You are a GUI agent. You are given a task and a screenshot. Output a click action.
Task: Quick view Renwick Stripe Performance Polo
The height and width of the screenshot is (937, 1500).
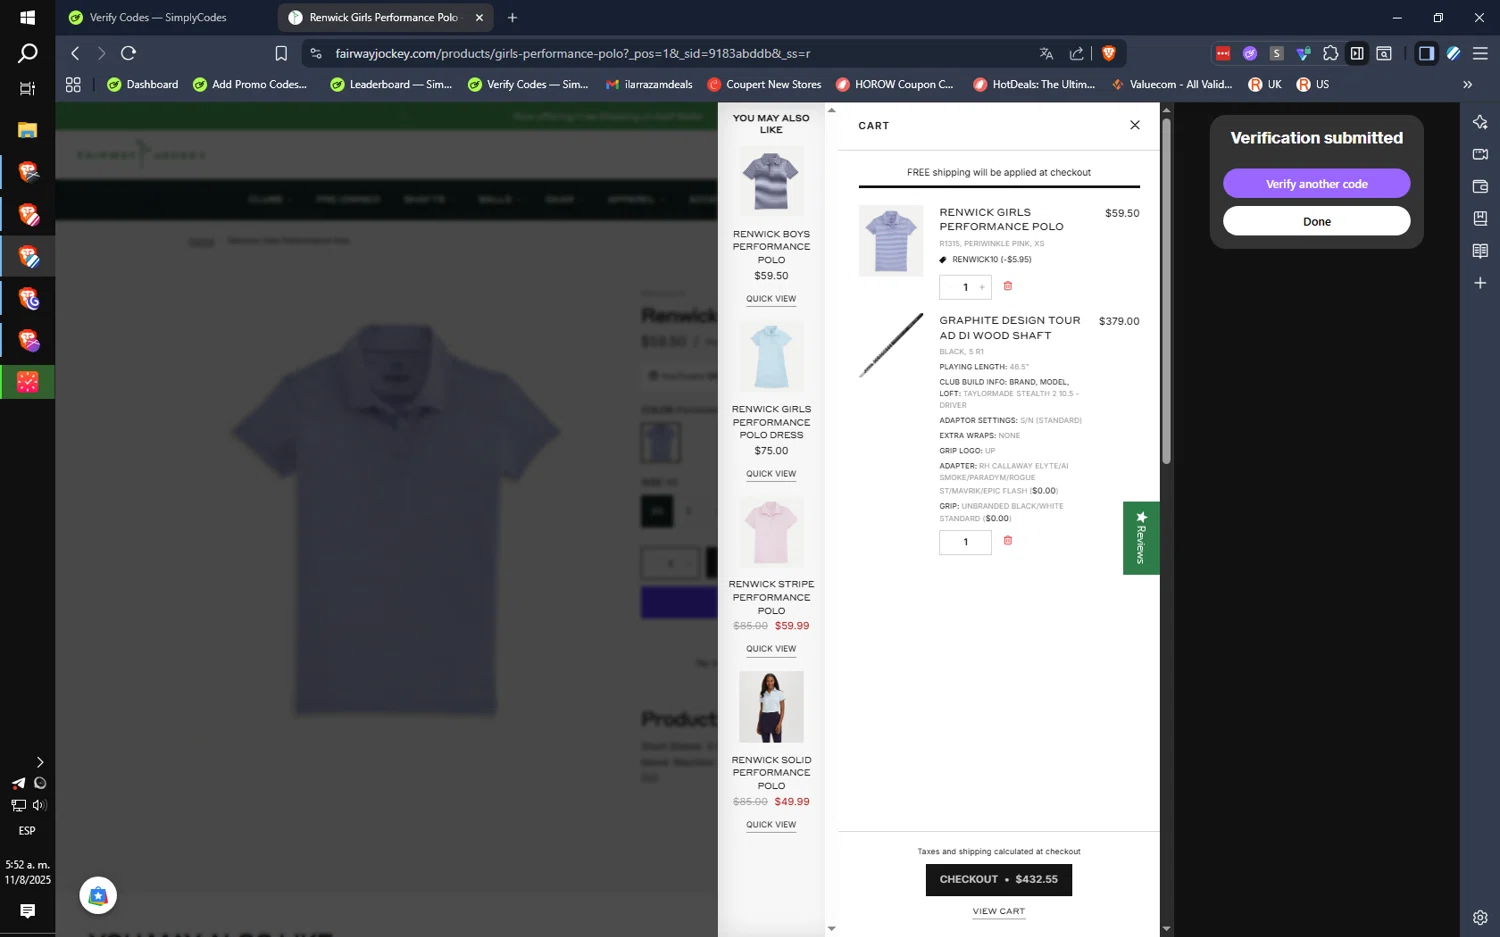click(x=771, y=649)
